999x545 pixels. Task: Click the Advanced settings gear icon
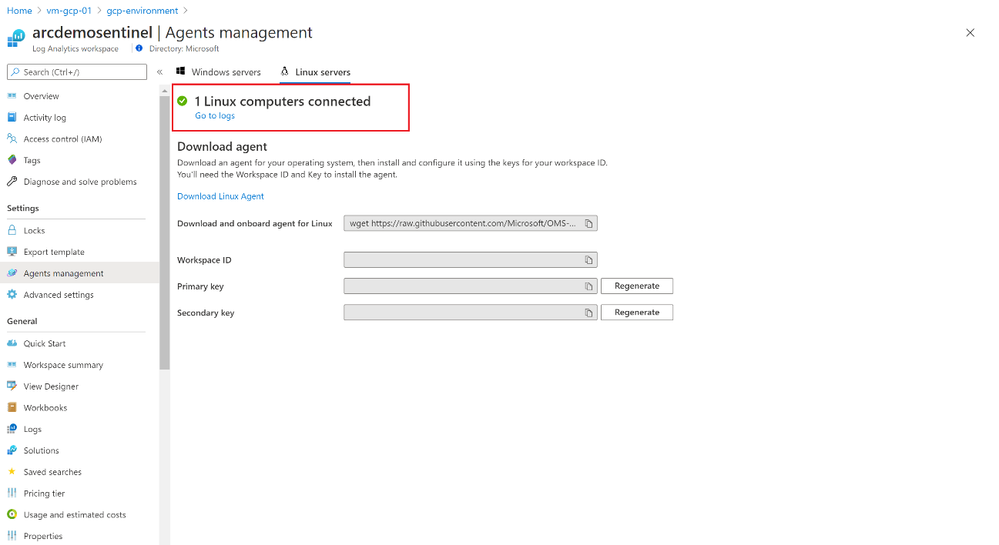tap(11, 294)
